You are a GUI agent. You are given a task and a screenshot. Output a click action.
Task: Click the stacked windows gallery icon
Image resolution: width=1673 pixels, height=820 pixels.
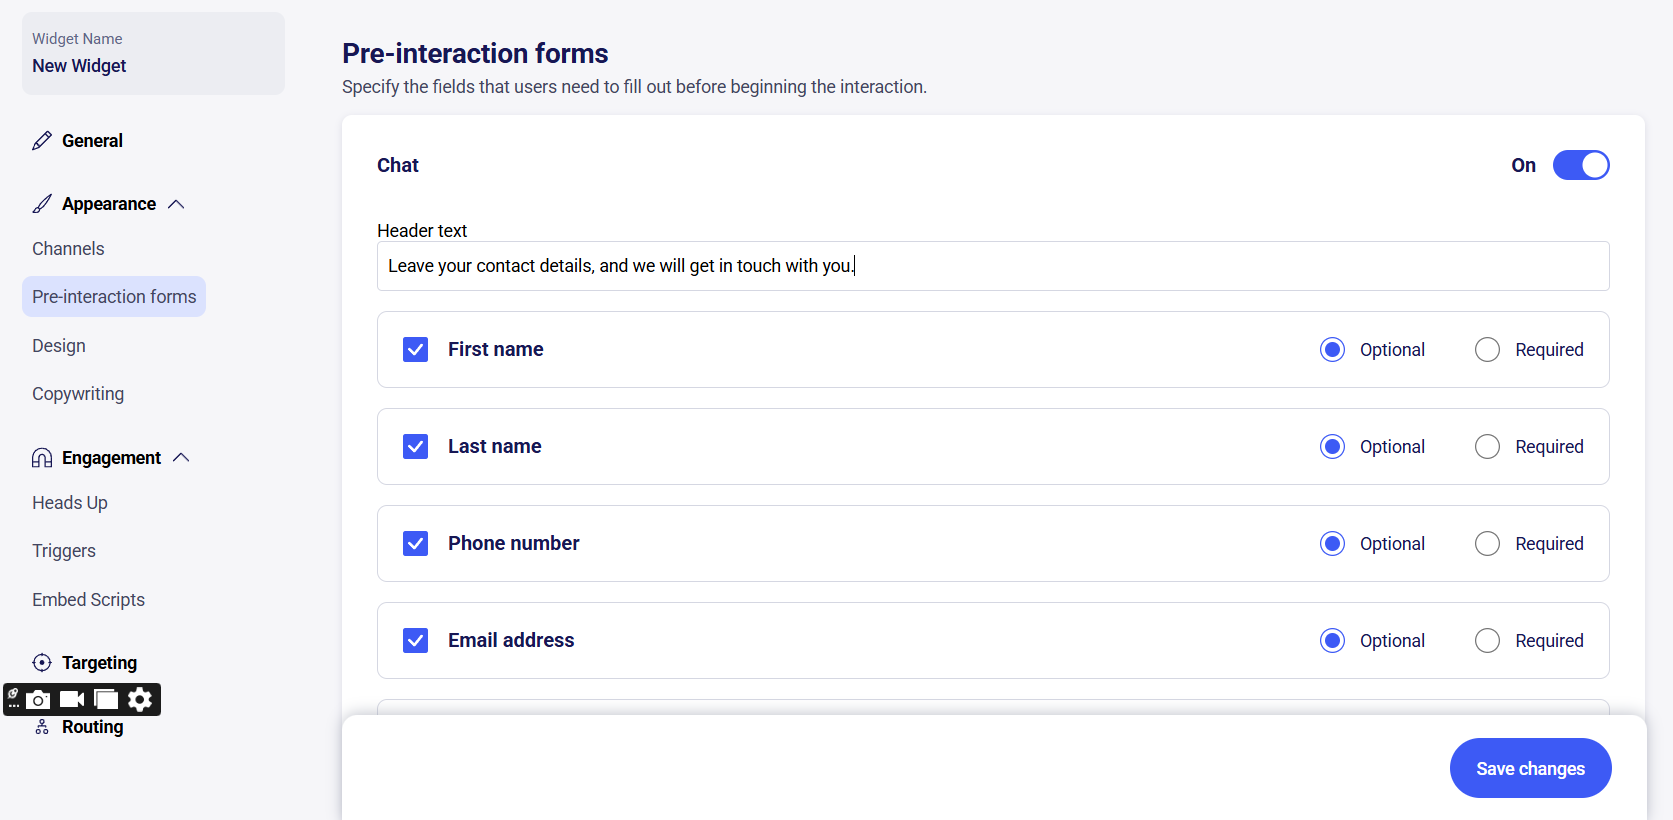tap(106, 700)
